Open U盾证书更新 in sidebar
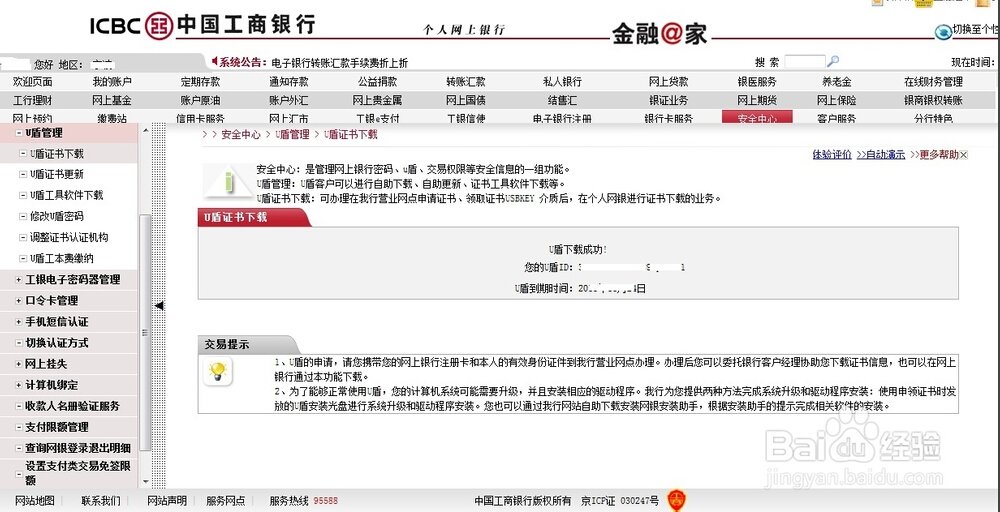 pos(57,174)
